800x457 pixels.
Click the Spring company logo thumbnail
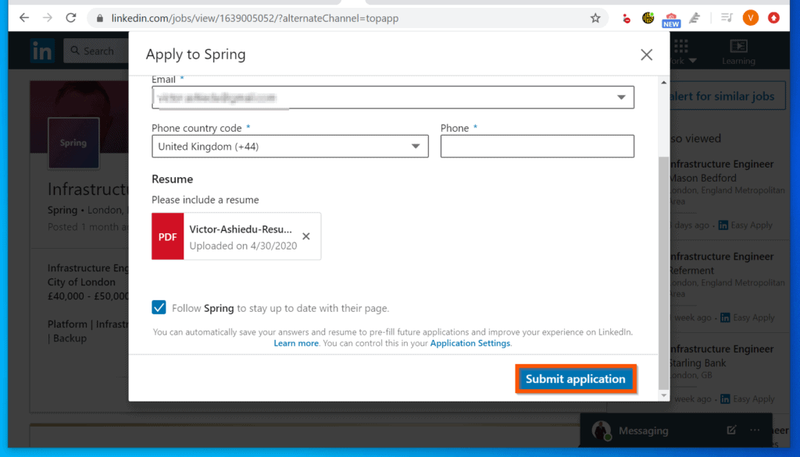click(x=73, y=143)
